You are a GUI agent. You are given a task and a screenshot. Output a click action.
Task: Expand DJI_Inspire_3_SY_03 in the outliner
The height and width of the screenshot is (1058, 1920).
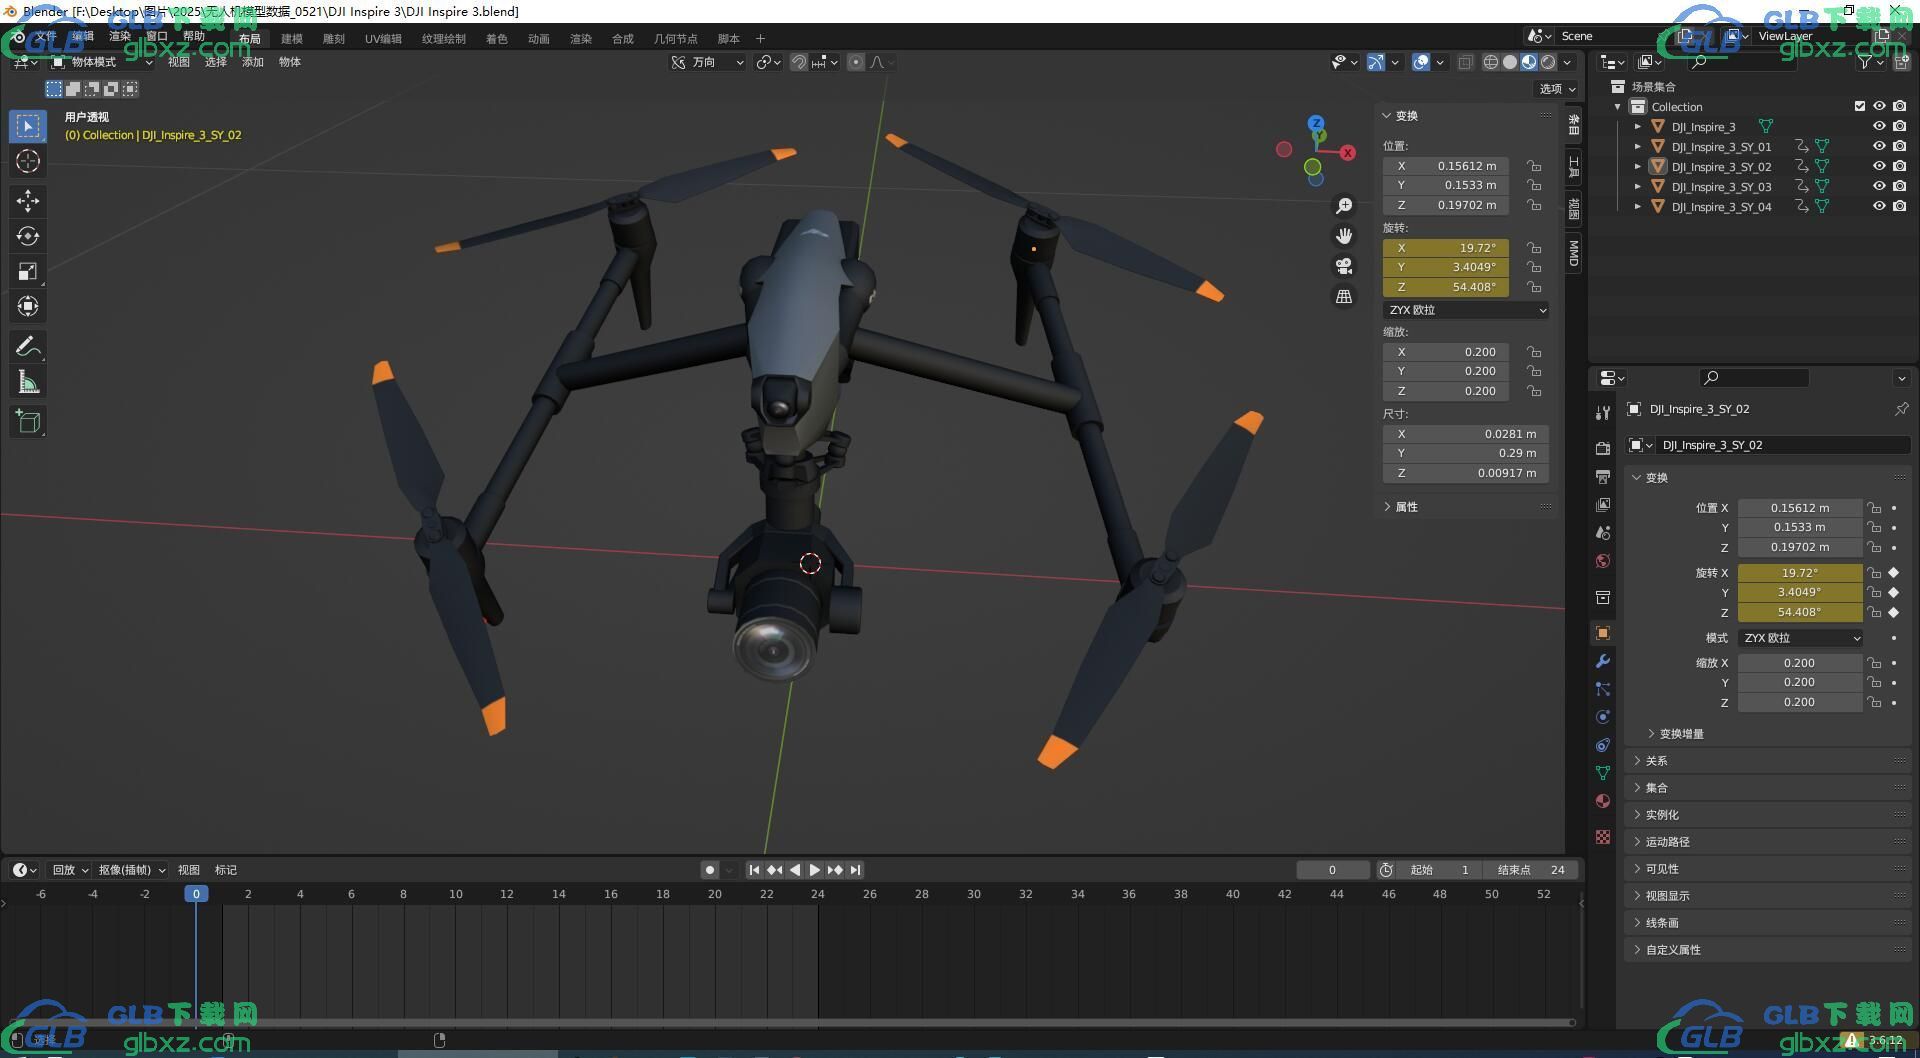click(x=1637, y=187)
